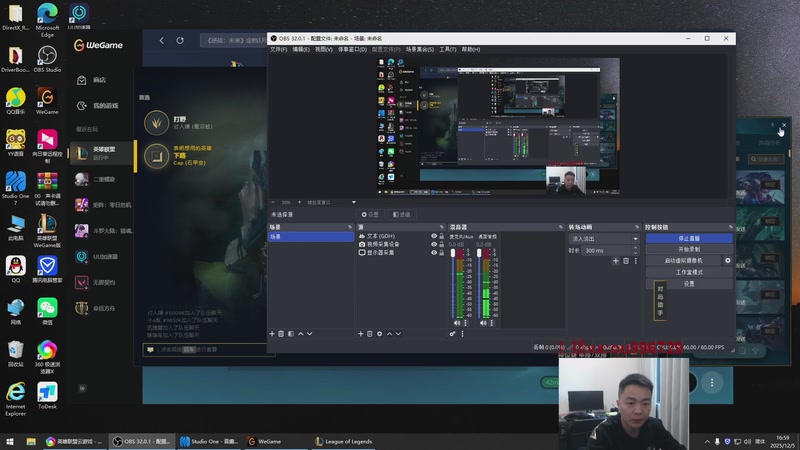
Task: Open audio mixer three-dot menu
Action: (x=463, y=334)
